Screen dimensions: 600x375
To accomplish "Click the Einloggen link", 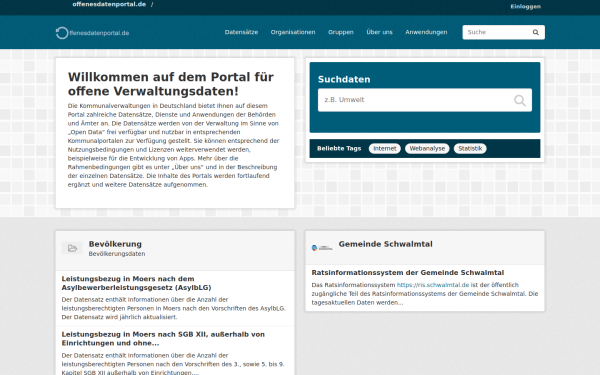I will click(x=526, y=7).
